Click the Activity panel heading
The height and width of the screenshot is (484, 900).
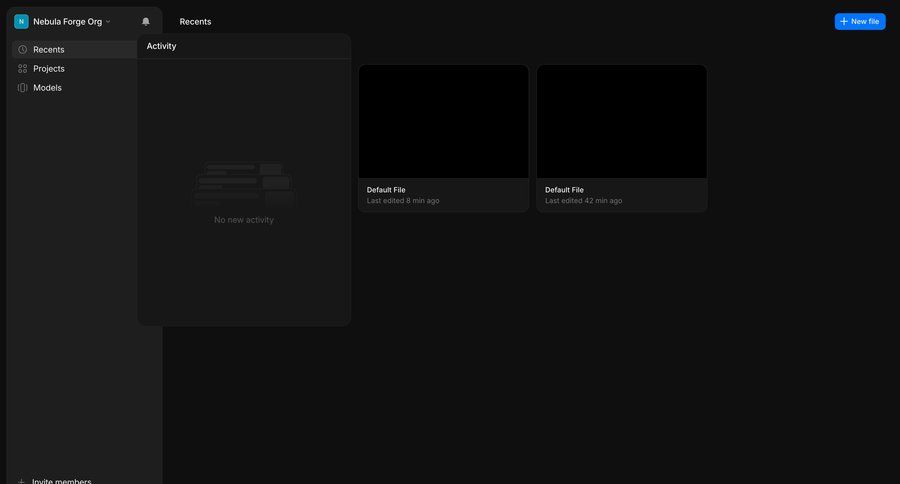coord(161,46)
